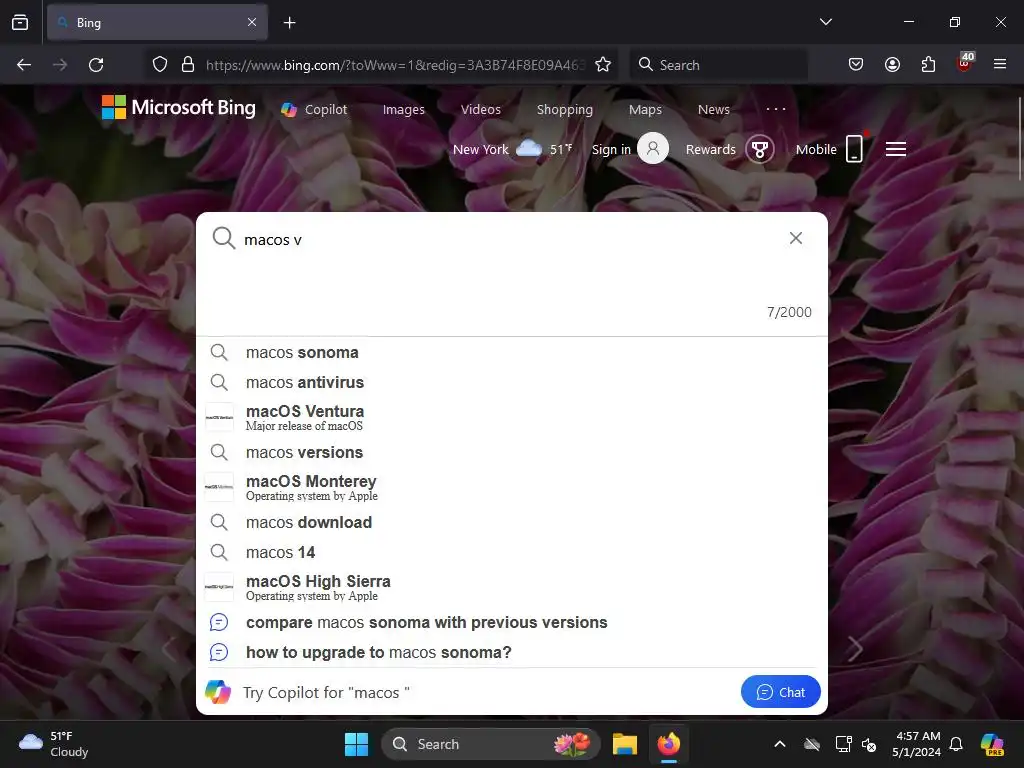Go to the Videos tab

point(481,110)
